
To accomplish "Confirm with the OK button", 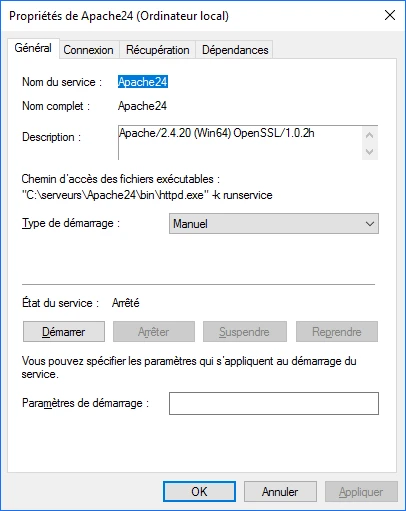I will 199,491.
